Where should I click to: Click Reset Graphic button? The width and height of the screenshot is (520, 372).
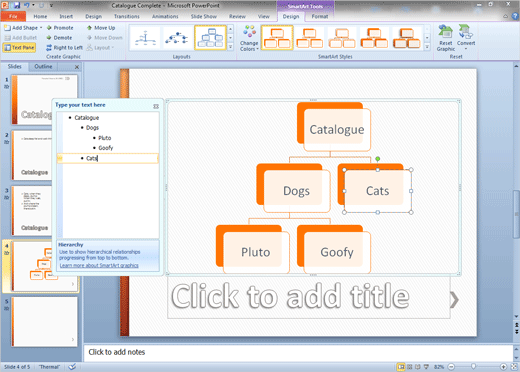pyautogui.click(x=446, y=38)
